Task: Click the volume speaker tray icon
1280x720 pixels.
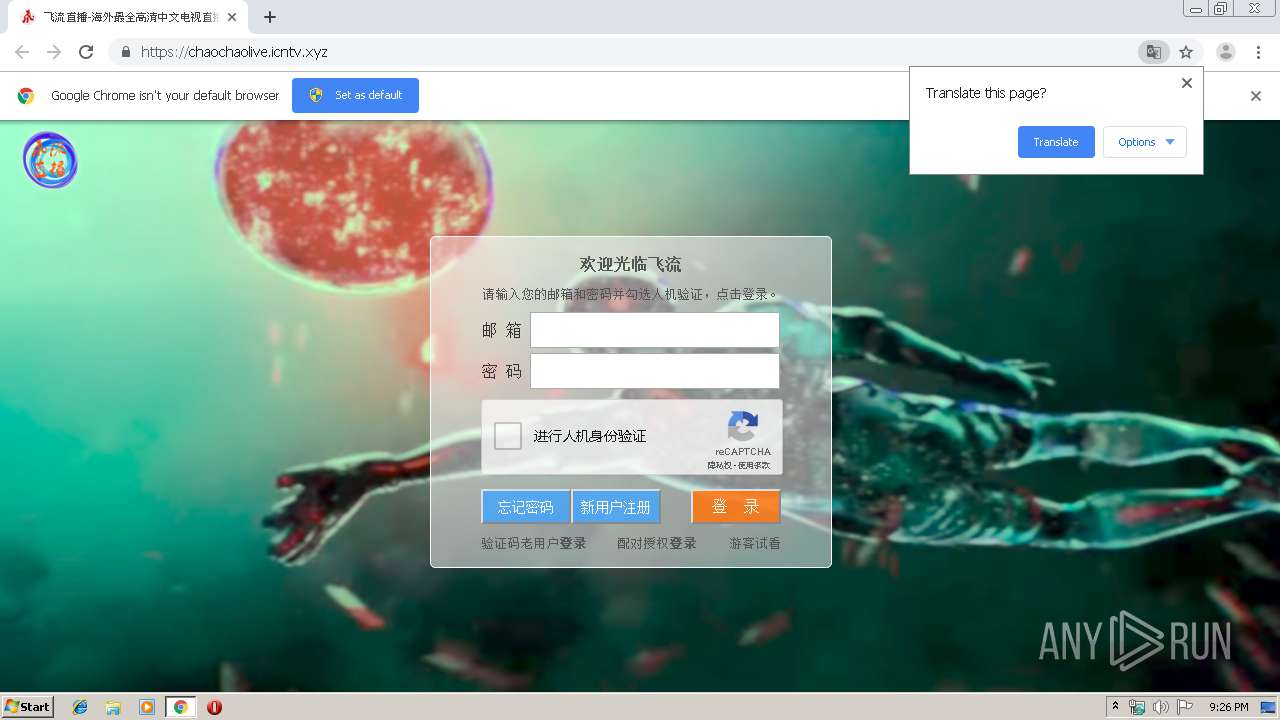Action: tap(1160, 707)
